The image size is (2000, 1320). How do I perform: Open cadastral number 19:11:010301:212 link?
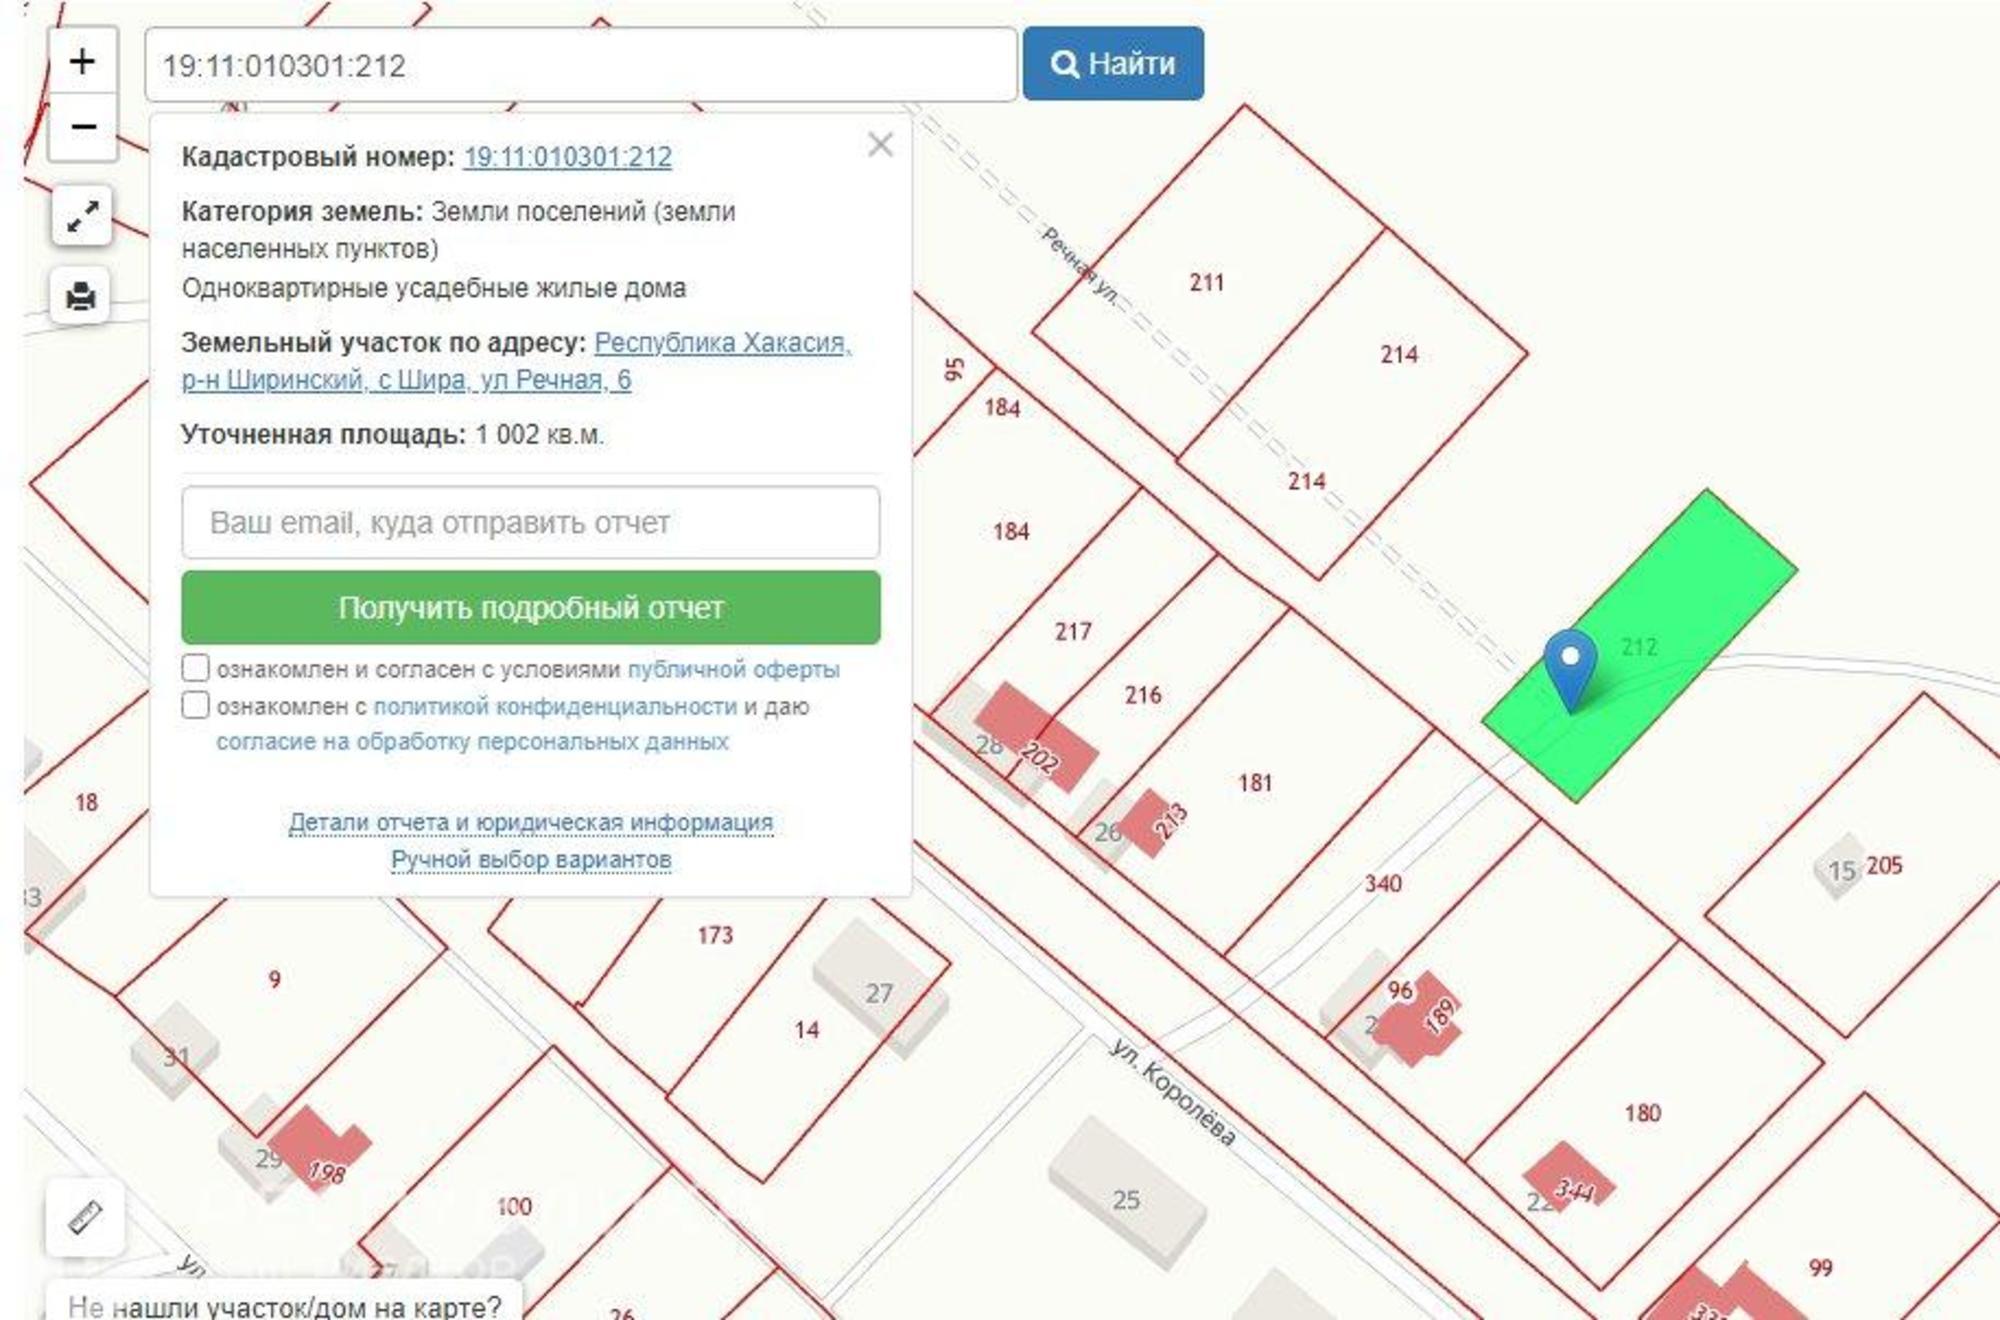567,157
